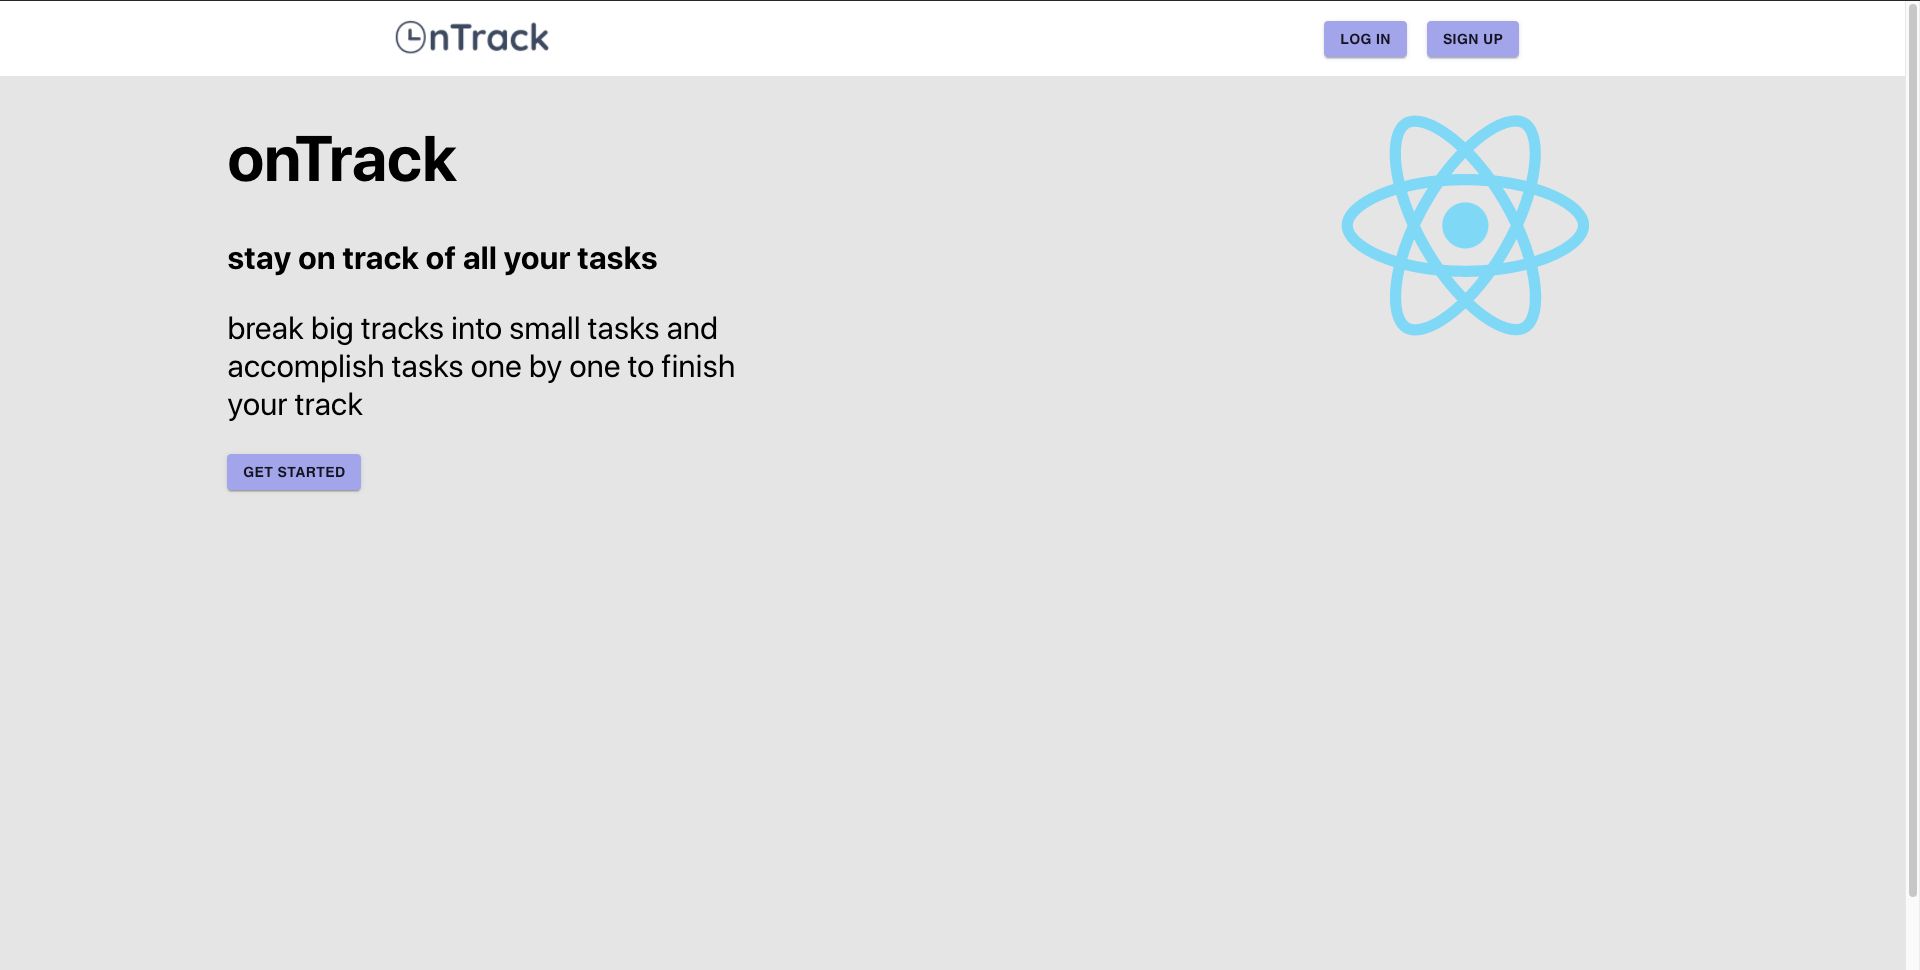Click the vertical page scrollbar
The height and width of the screenshot is (970, 1920).
[1913, 449]
